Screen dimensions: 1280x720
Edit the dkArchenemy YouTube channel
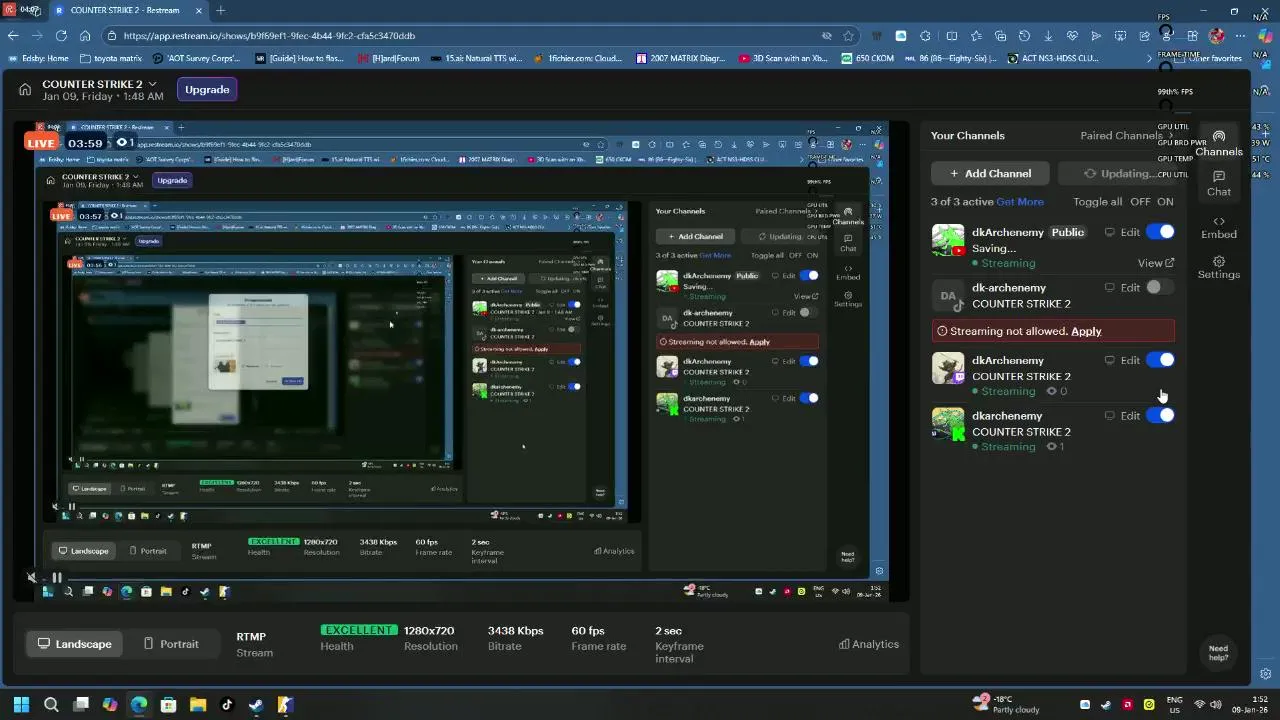click(x=1130, y=232)
